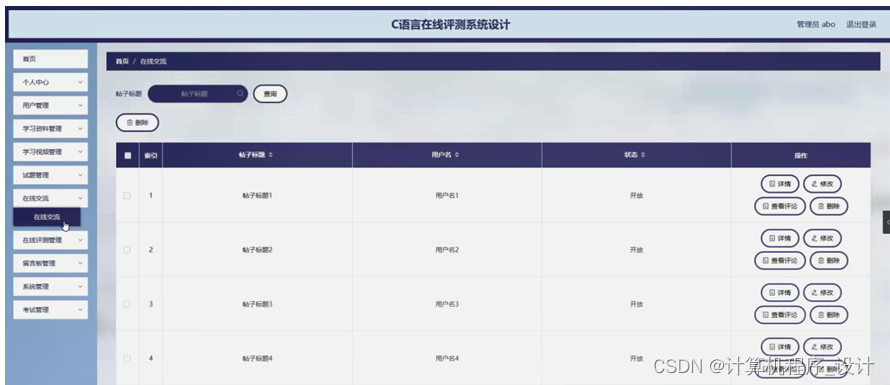Click 修改 for 帖子标题2

tap(822, 238)
